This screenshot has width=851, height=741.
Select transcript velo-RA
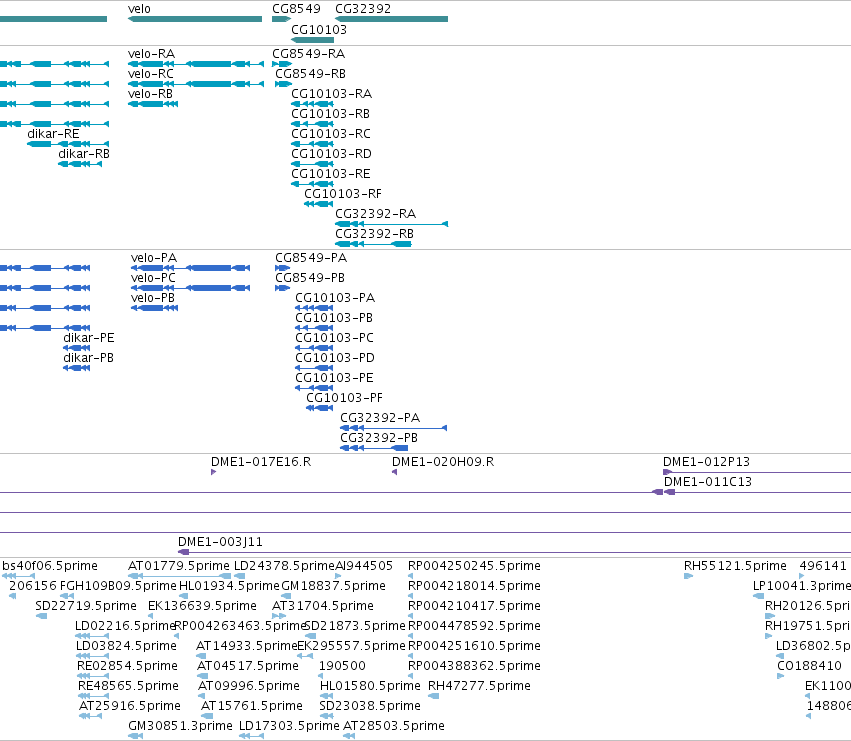coord(196,64)
